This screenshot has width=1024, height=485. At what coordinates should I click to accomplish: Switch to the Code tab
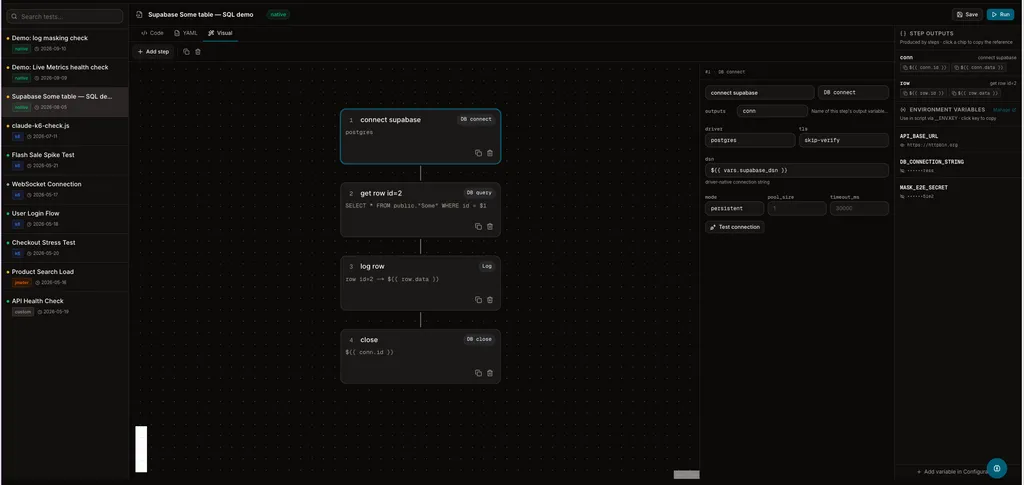[x=152, y=33]
